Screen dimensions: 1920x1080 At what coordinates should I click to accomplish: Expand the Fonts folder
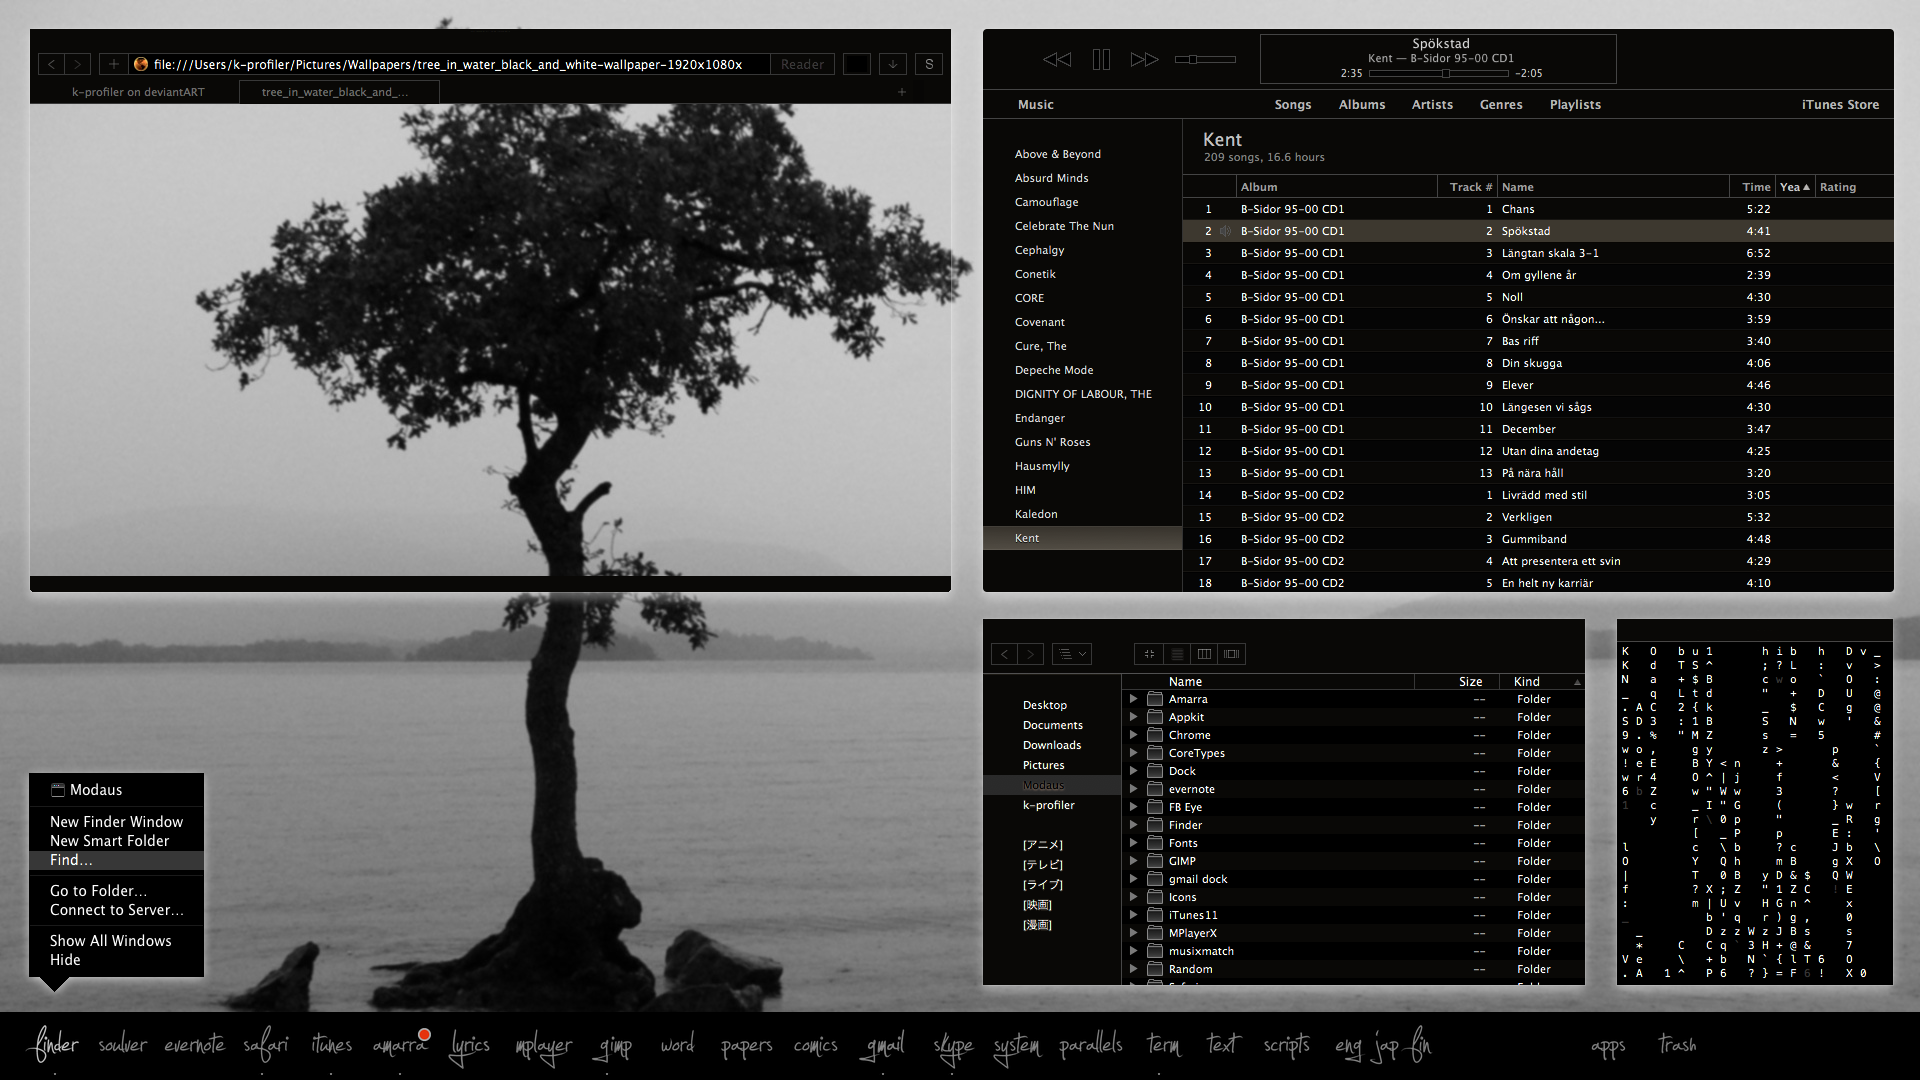[1133, 843]
